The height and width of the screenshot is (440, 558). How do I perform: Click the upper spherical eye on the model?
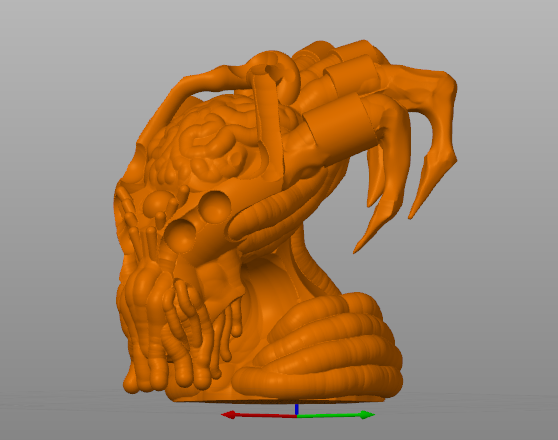point(215,207)
